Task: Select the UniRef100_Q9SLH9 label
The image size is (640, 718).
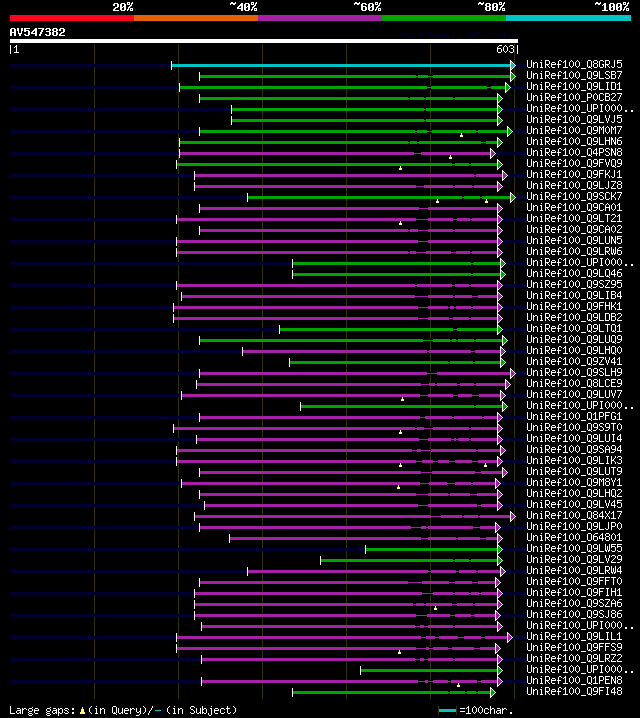Action: pos(574,372)
